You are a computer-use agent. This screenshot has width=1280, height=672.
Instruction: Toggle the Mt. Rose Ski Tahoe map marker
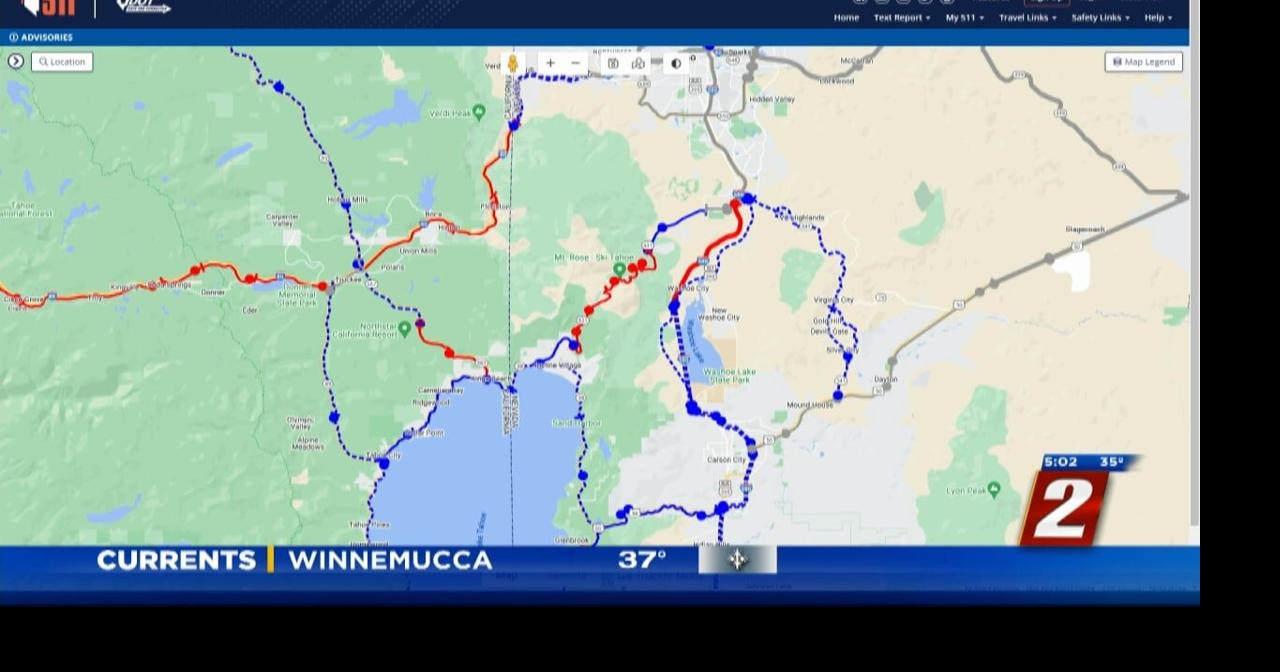[619, 269]
